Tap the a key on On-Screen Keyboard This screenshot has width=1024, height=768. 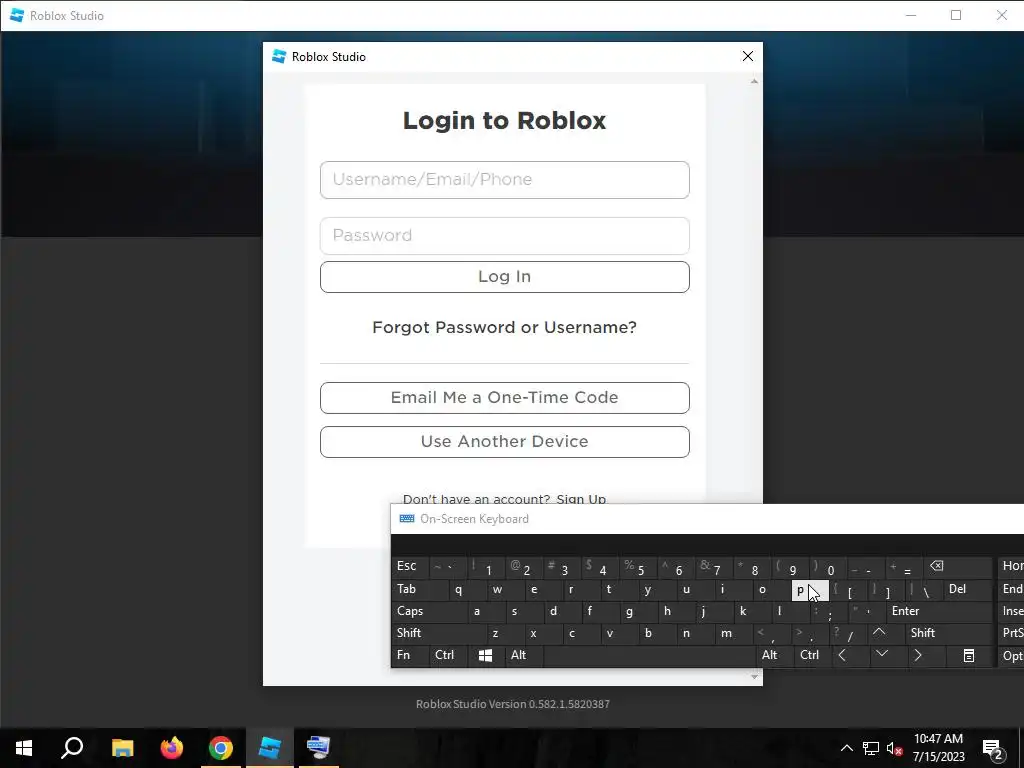[486, 611]
